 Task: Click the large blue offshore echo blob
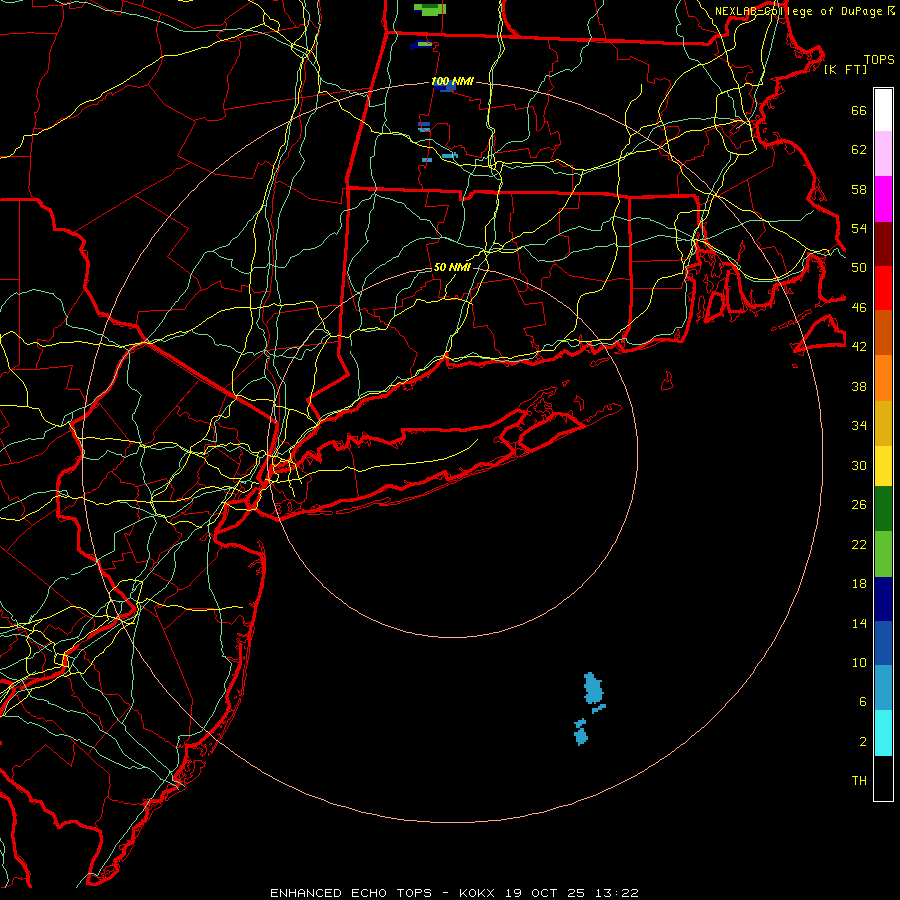pyautogui.click(x=593, y=690)
